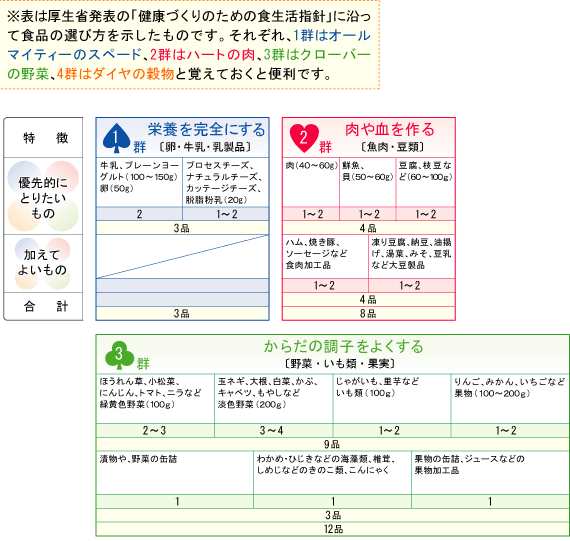Click '1~2' below the 鮮魚、貝 cell

click(x=368, y=214)
